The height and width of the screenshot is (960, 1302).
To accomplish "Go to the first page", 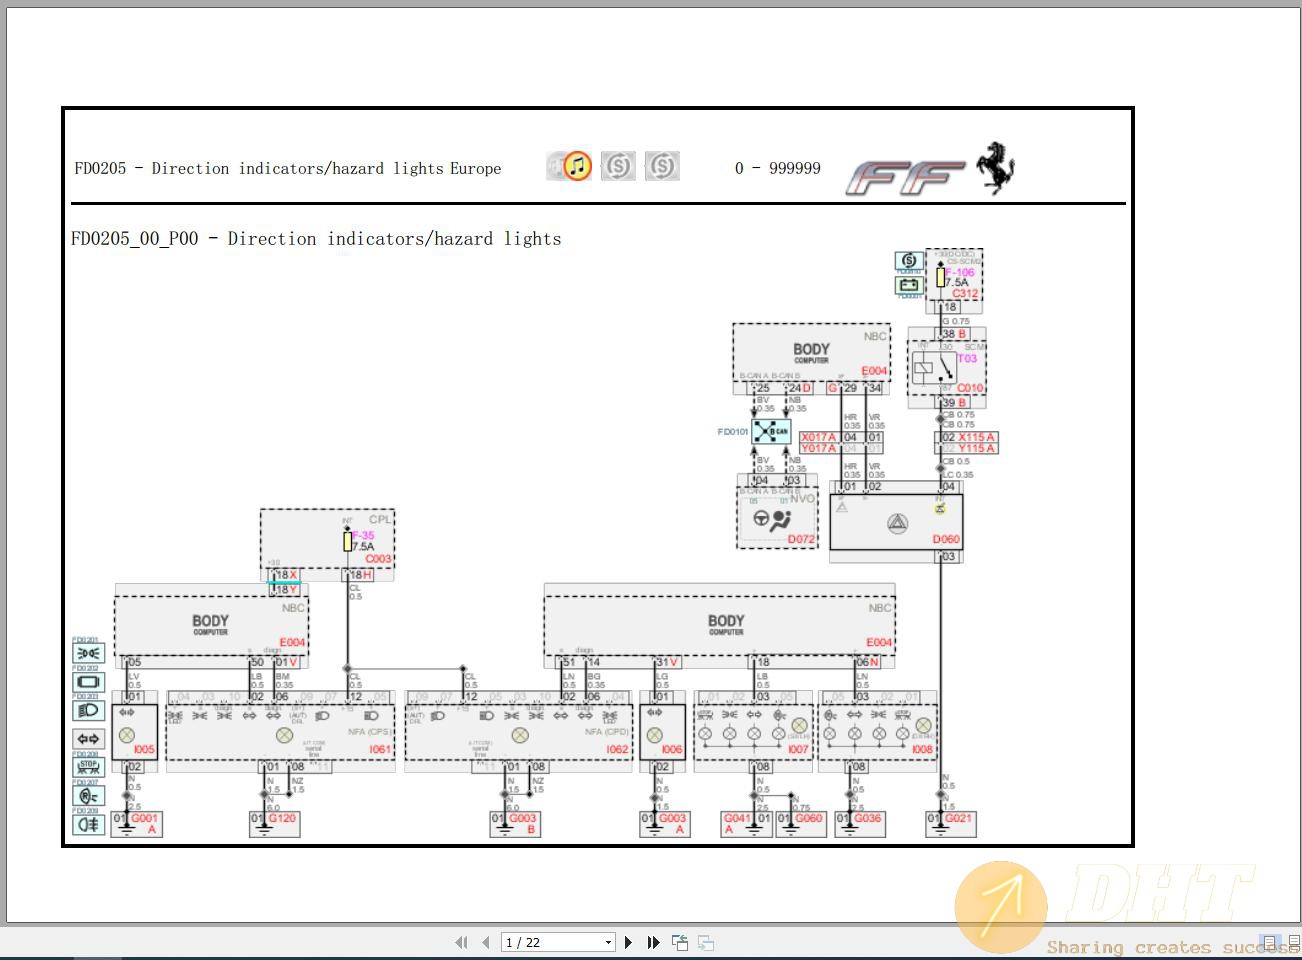I will (461, 942).
